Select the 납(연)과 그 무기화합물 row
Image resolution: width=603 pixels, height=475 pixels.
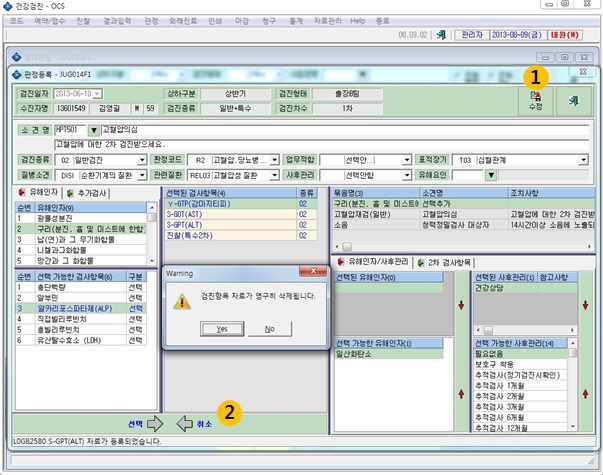81,239
